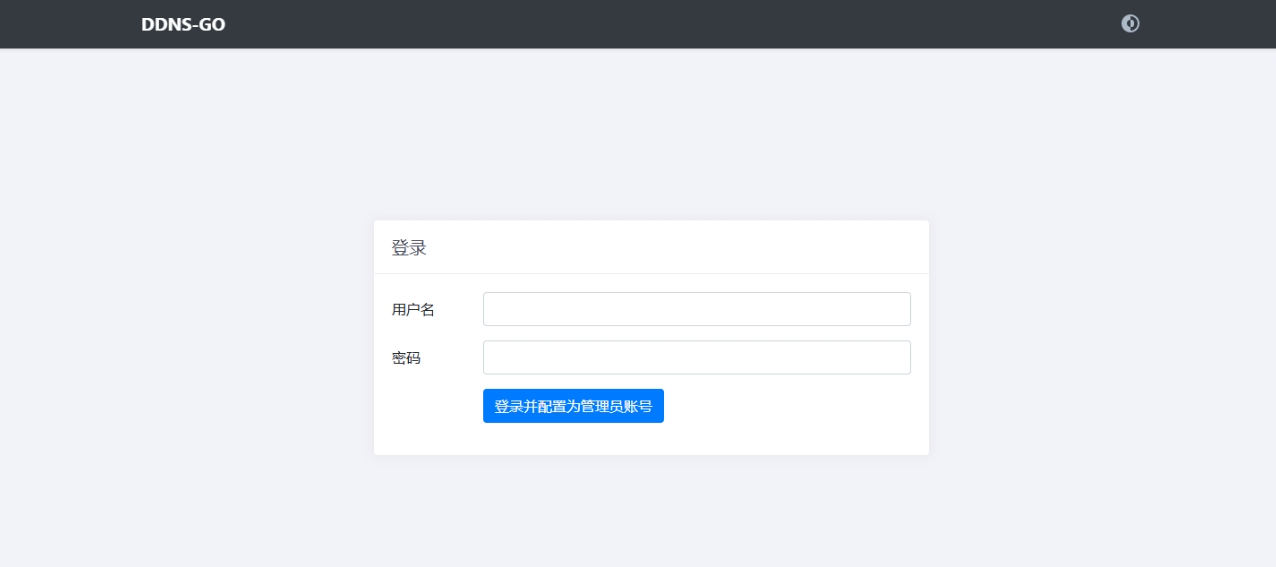The width and height of the screenshot is (1276, 567).
Task: Select the text box above the blue button
Action: tap(696, 357)
